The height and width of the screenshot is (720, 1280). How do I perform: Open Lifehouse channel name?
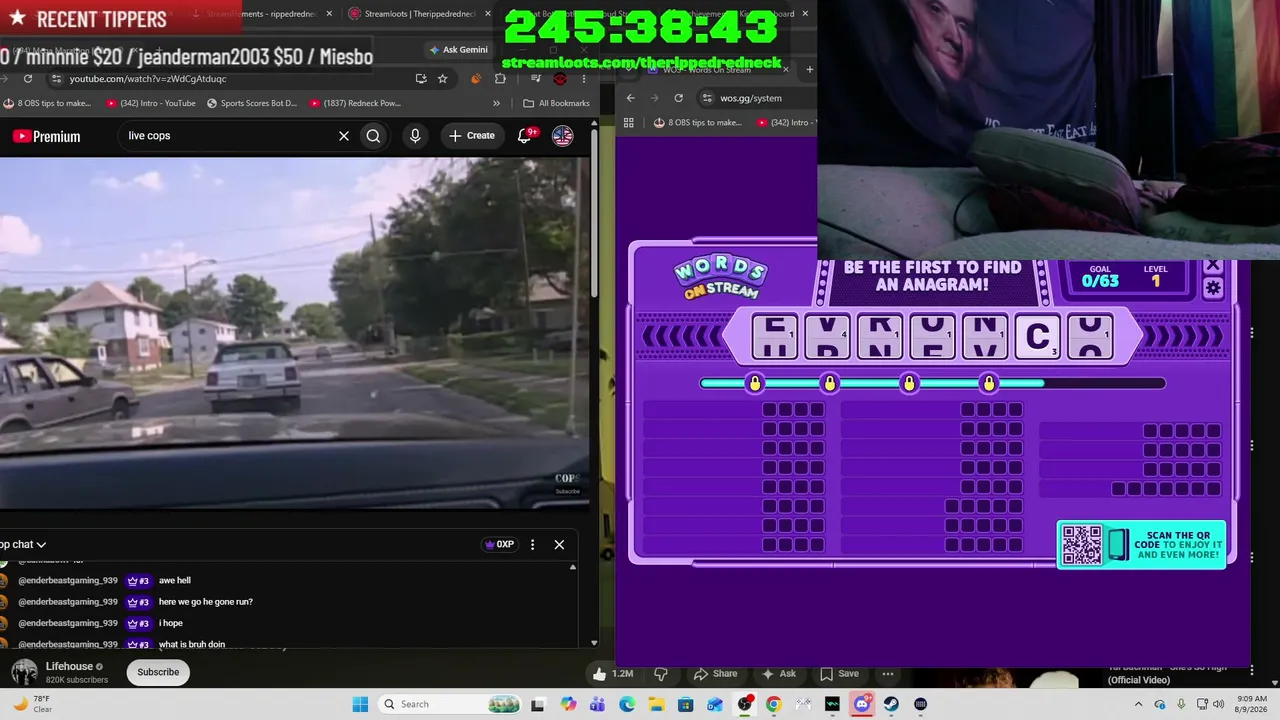69,666
